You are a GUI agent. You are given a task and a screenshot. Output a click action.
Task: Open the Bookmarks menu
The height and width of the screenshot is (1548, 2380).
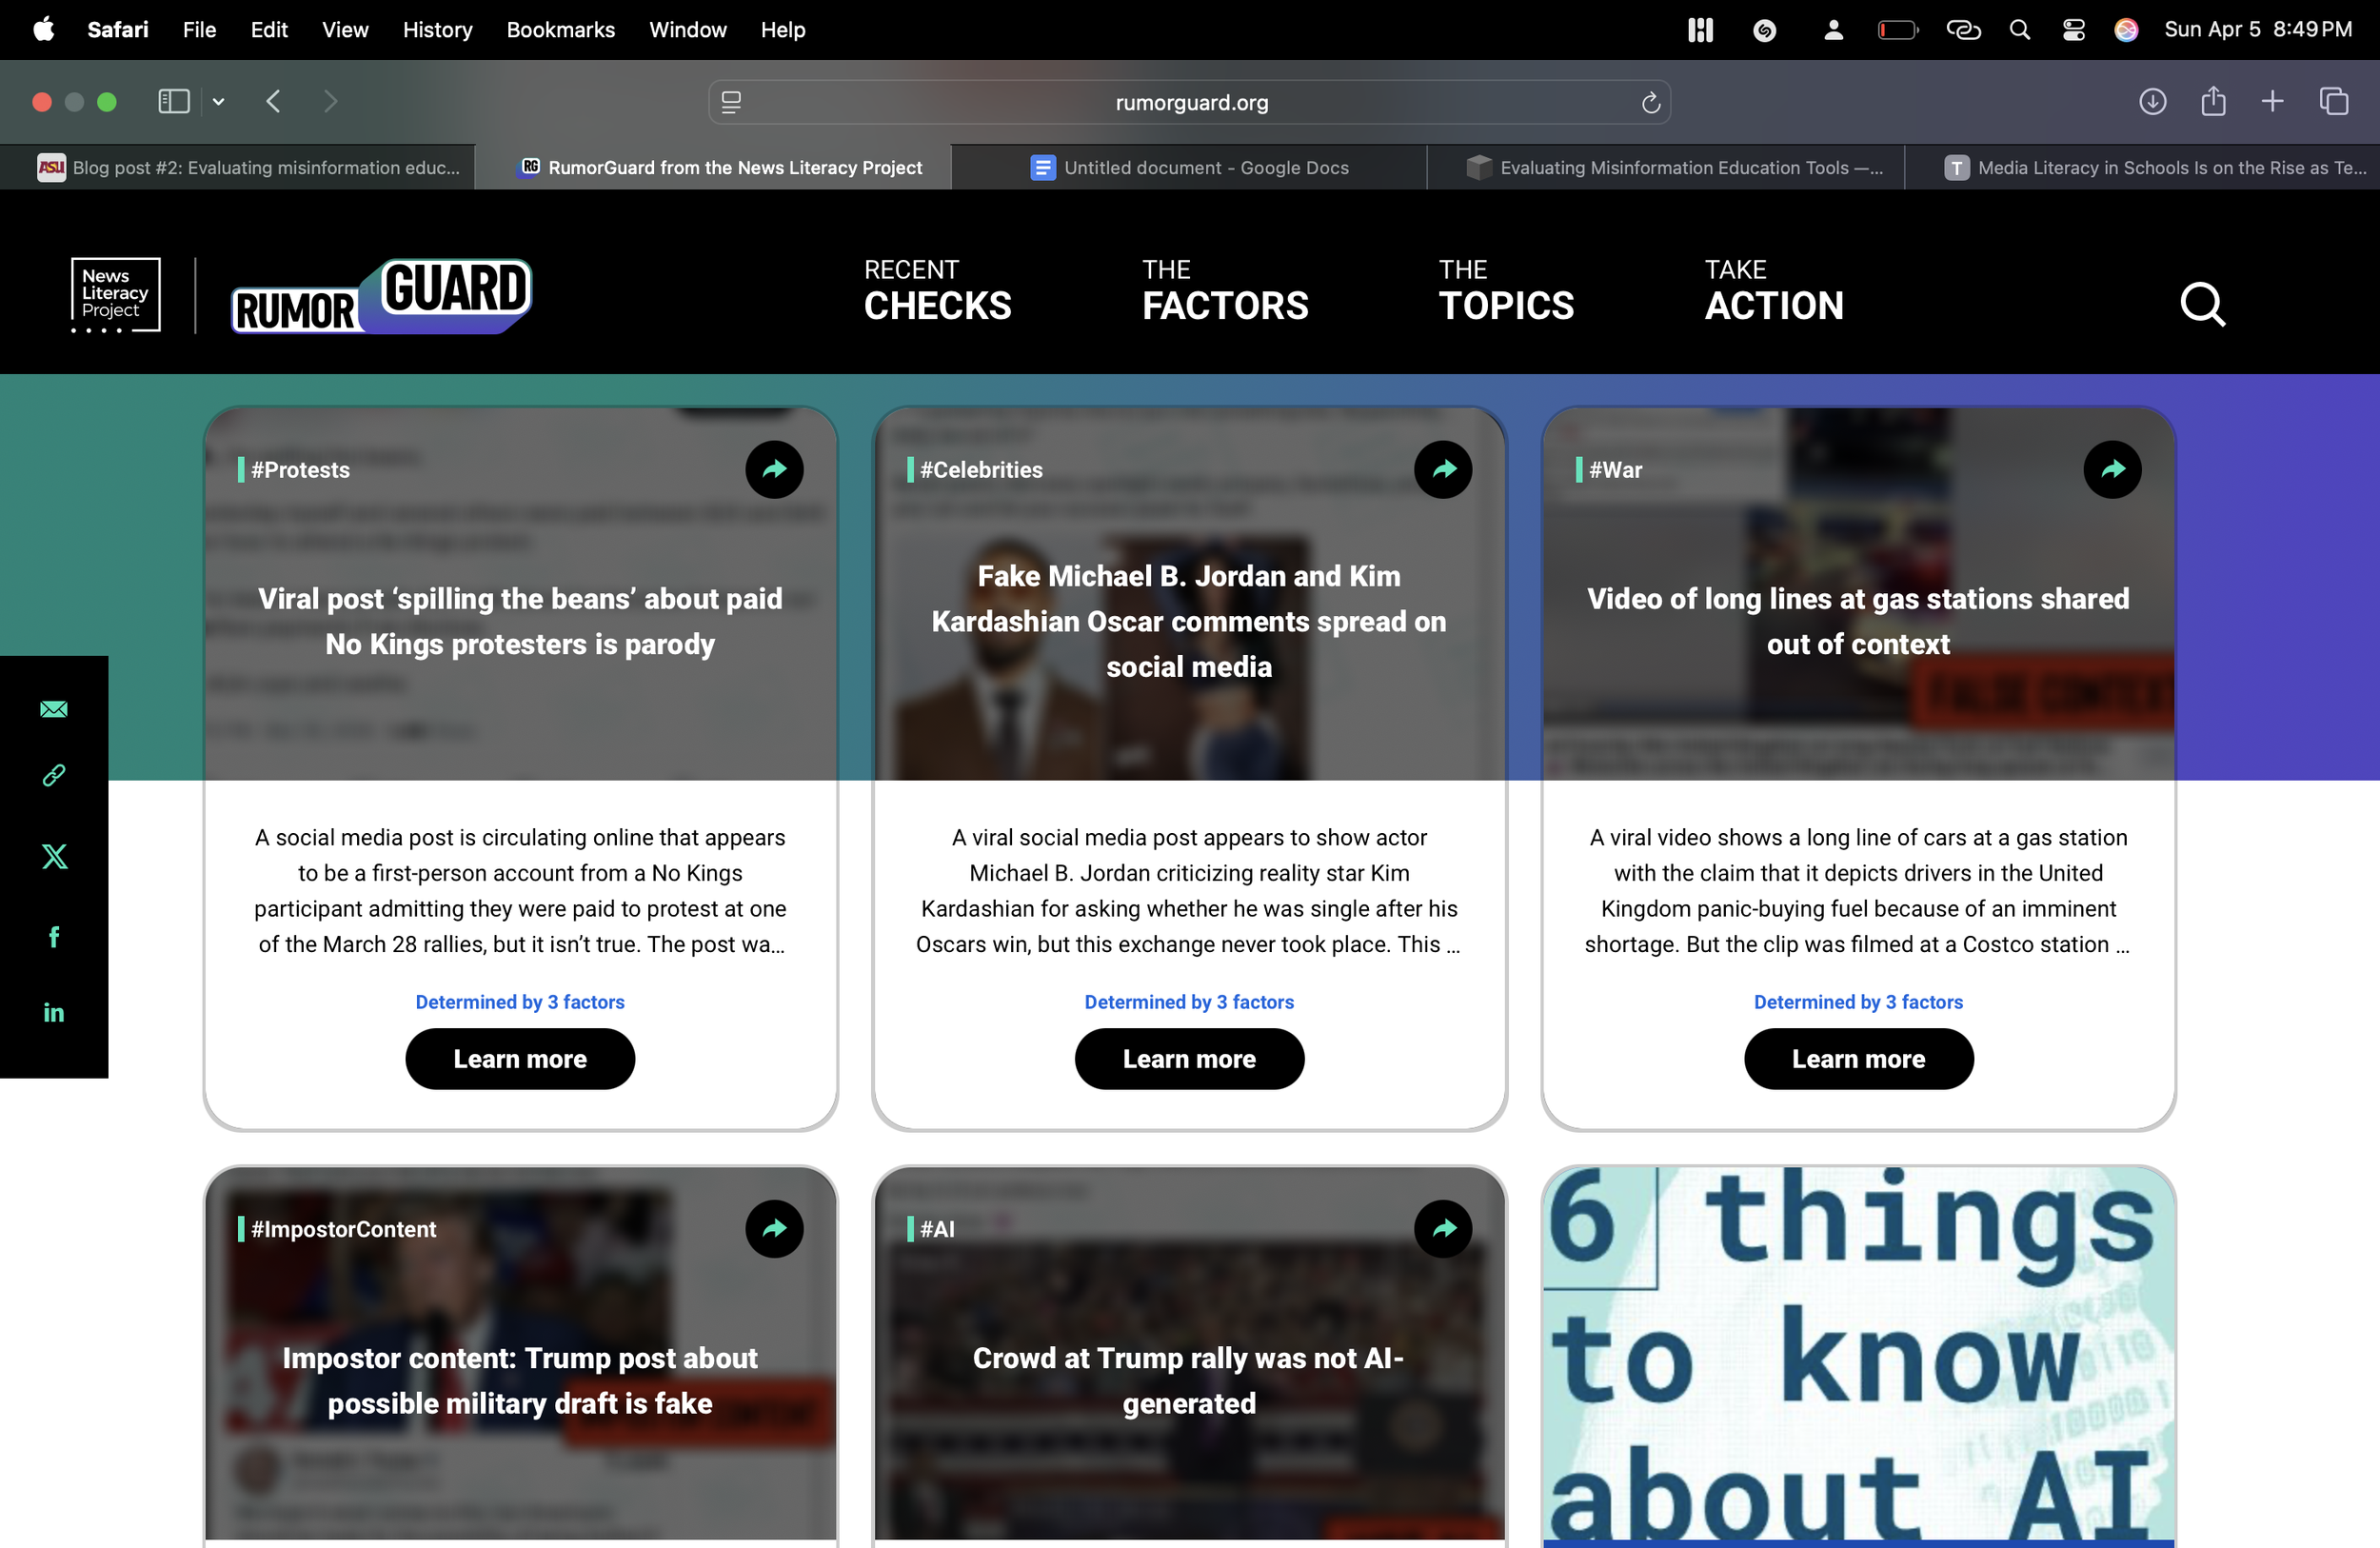(560, 29)
